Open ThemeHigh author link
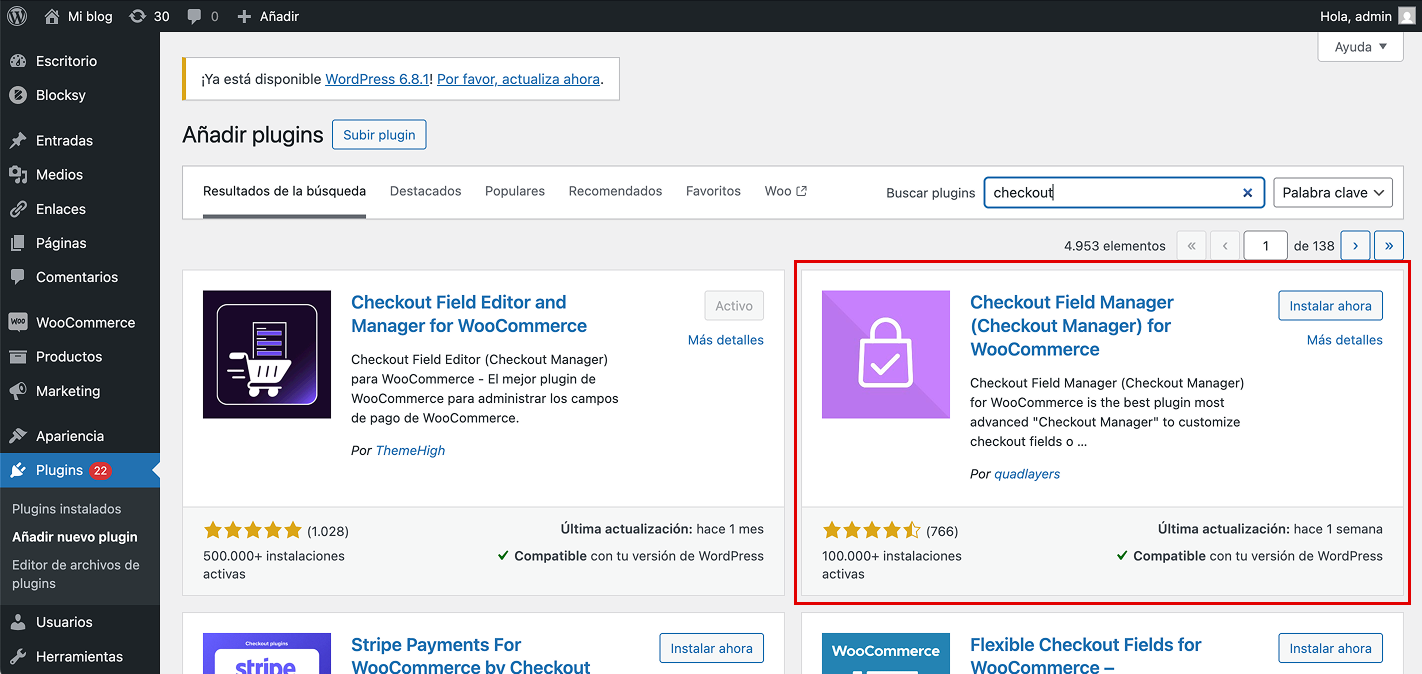 tap(410, 450)
